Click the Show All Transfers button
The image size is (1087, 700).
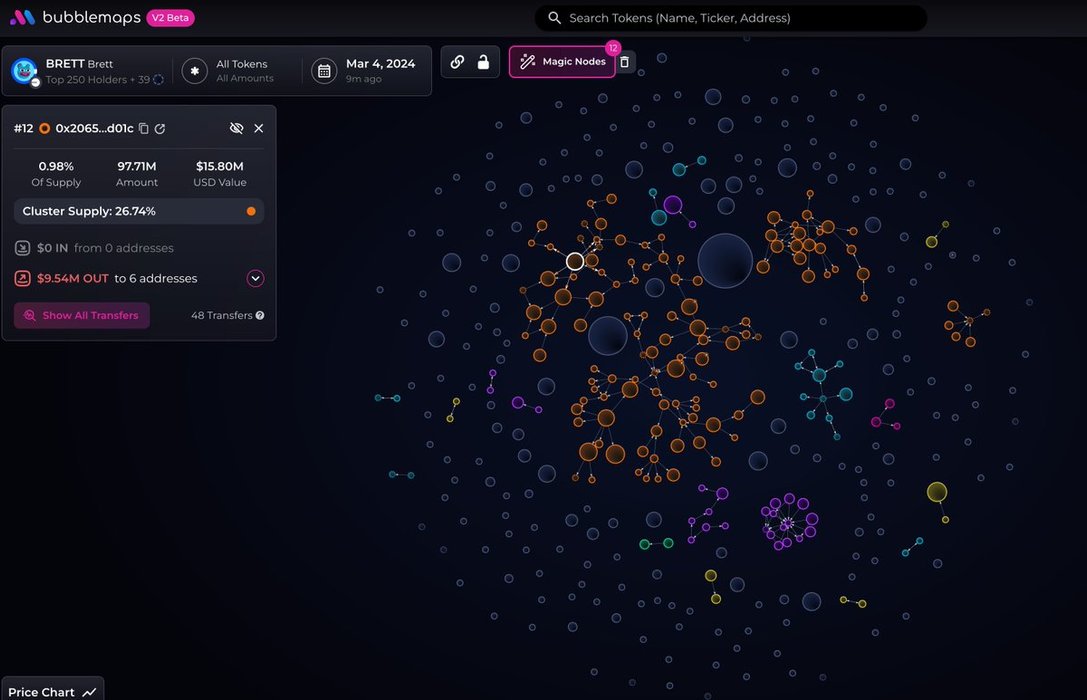click(x=81, y=316)
